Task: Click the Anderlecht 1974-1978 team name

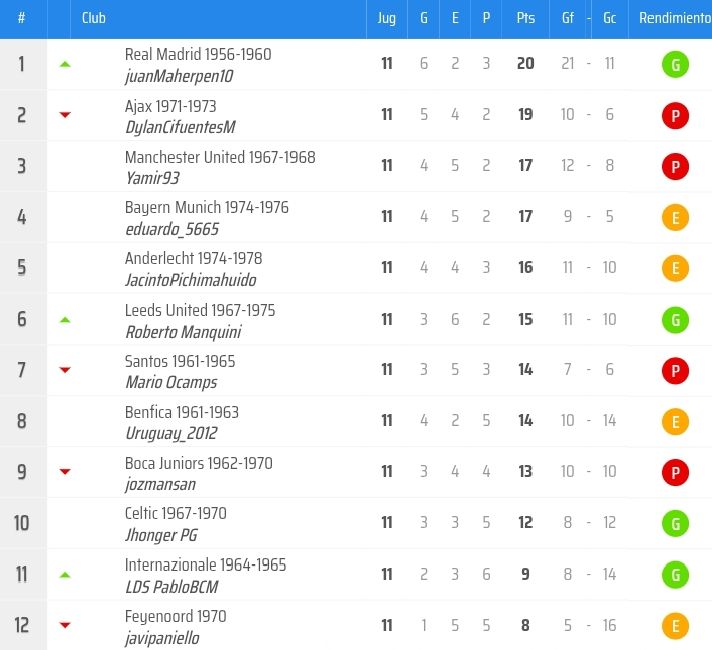Action: [193, 258]
